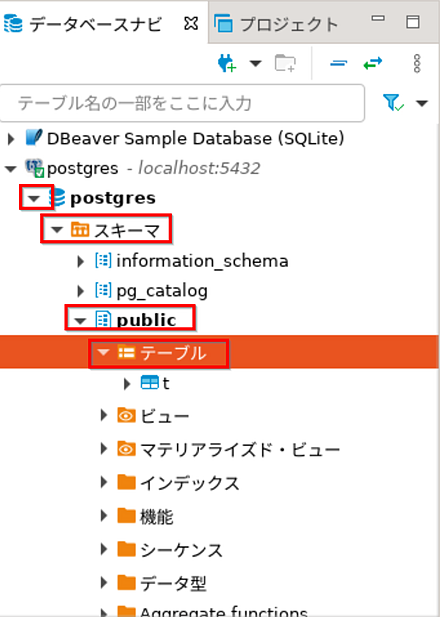Open the new connection dropdown arrow
The image size is (440, 617).
pyautogui.click(x=256, y=63)
